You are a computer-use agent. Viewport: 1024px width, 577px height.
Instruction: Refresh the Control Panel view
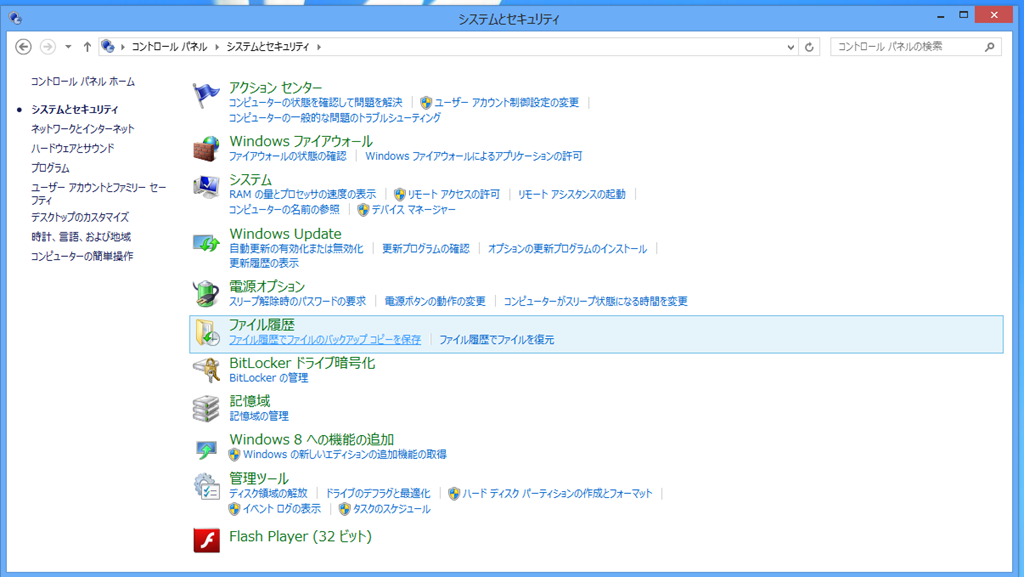(809, 47)
